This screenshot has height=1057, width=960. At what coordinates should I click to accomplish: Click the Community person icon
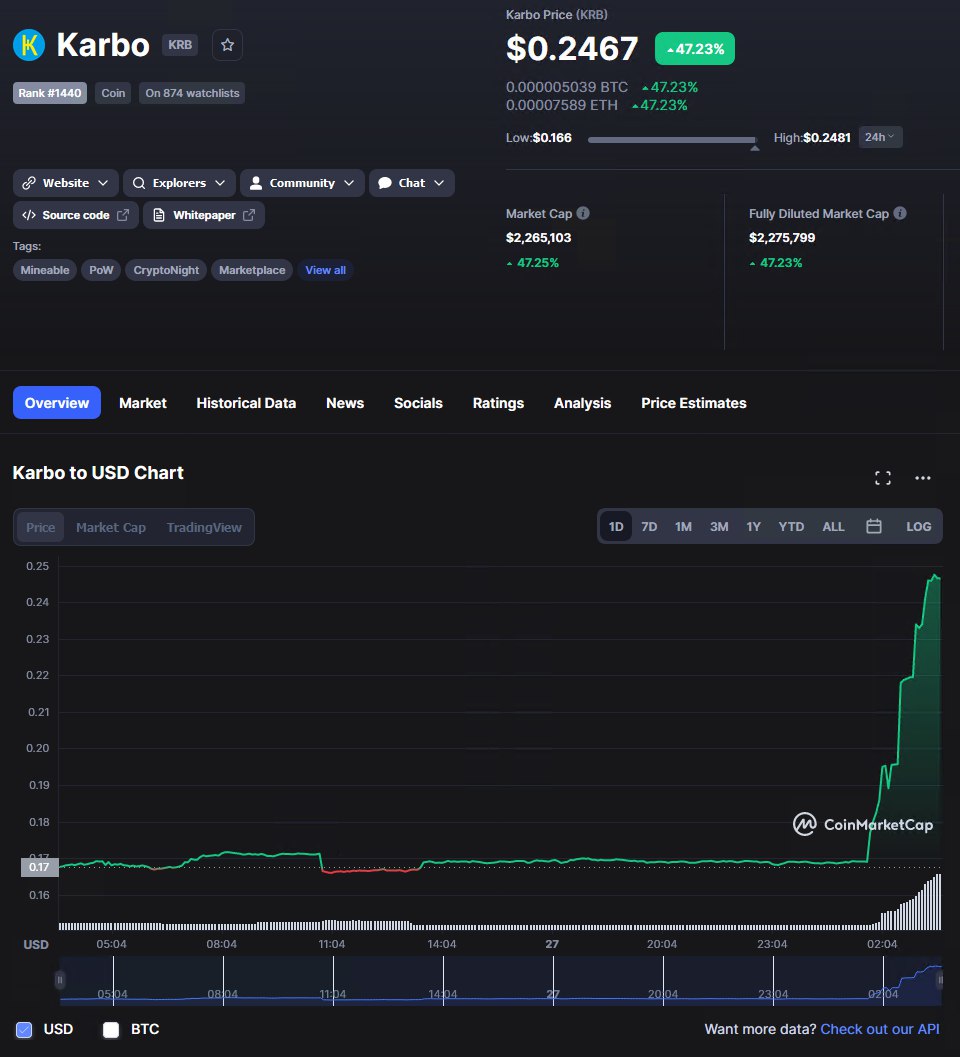coord(256,183)
